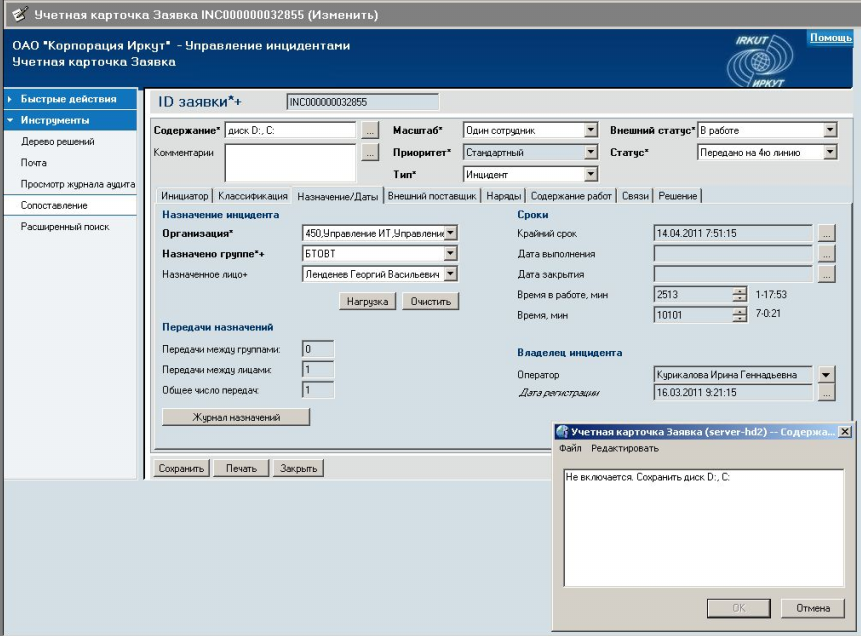The height and width of the screenshot is (636, 861).
Task: Open date picker for Дата выполнения
Action: (x=826, y=254)
